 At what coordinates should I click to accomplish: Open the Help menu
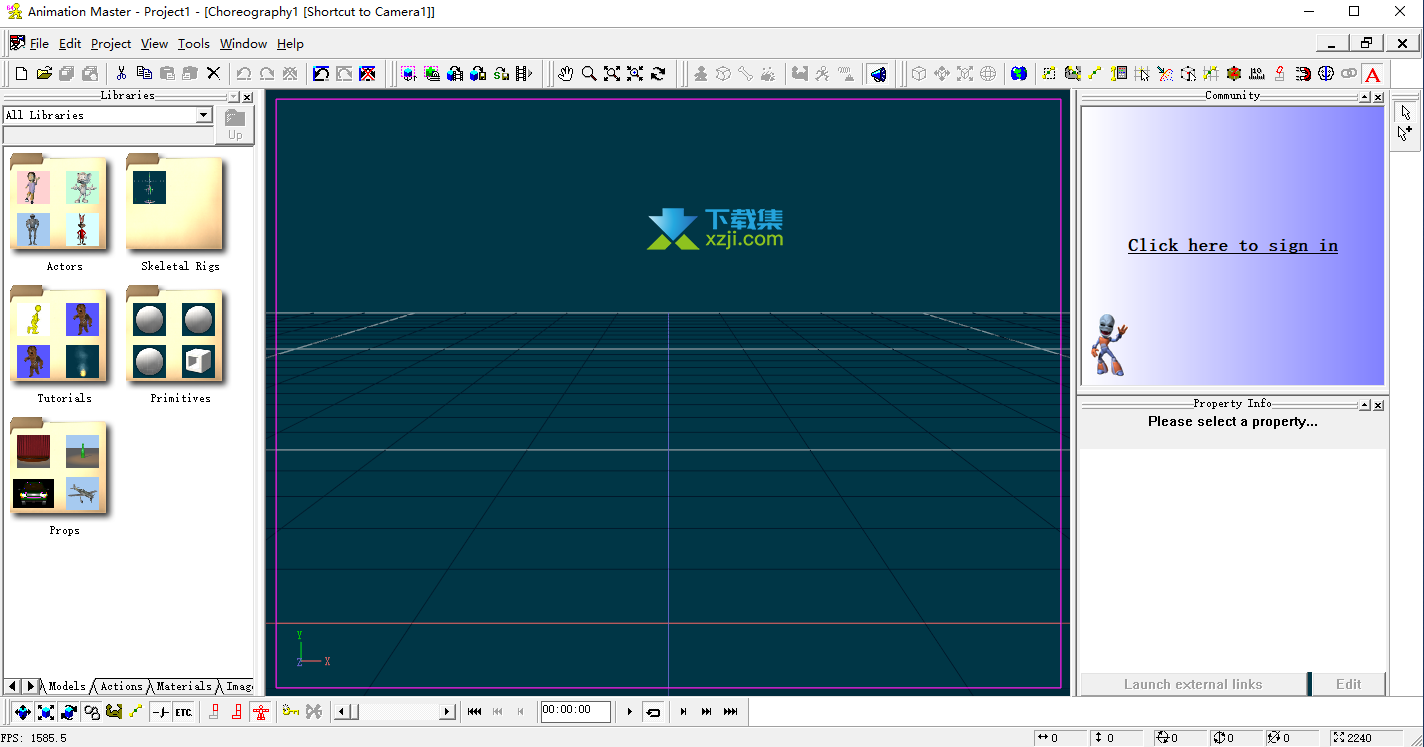[290, 44]
